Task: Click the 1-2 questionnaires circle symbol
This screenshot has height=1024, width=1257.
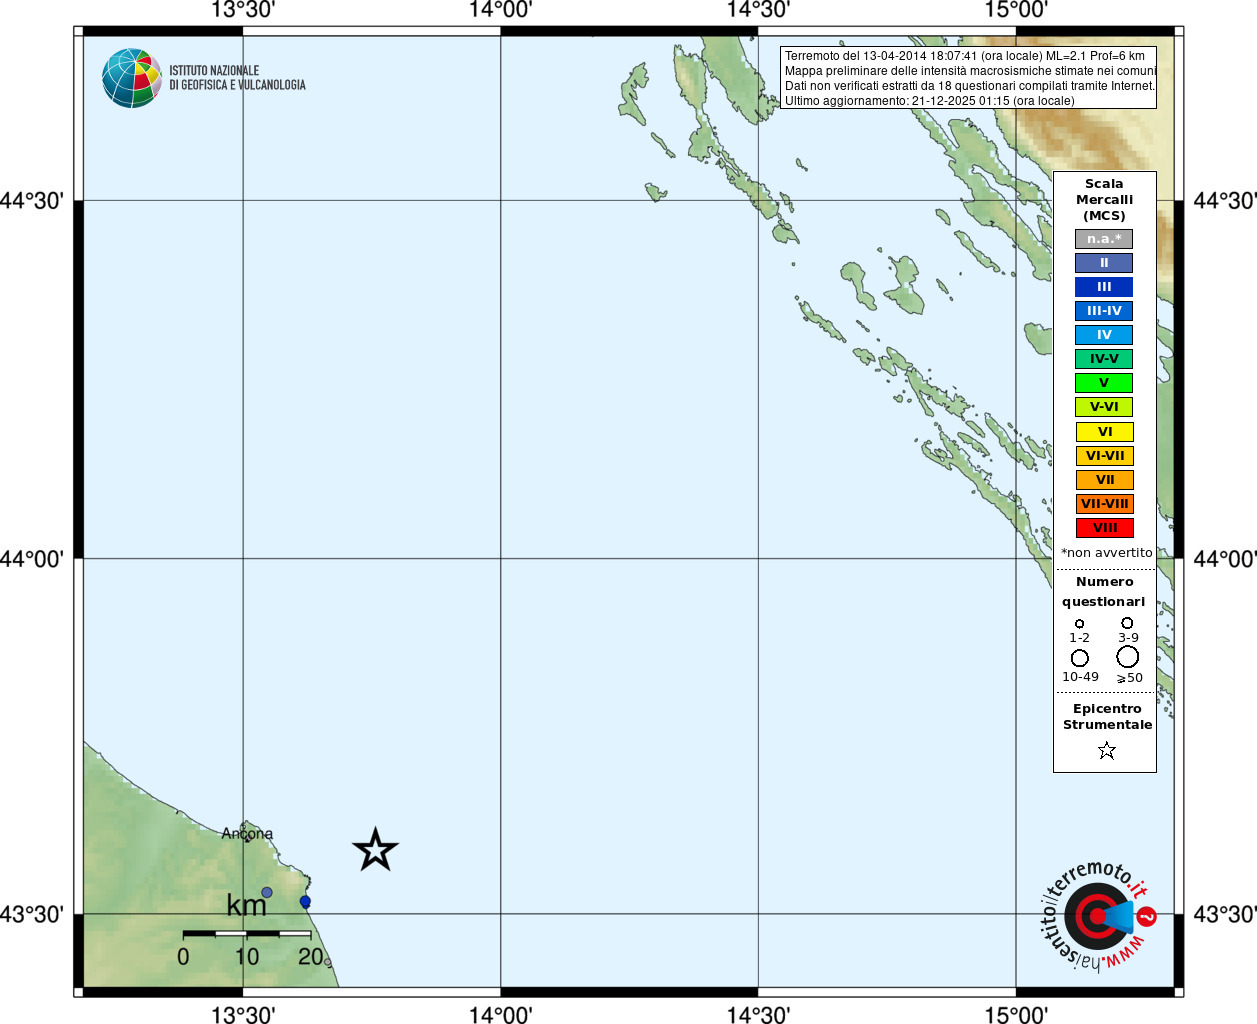Action: [1079, 624]
